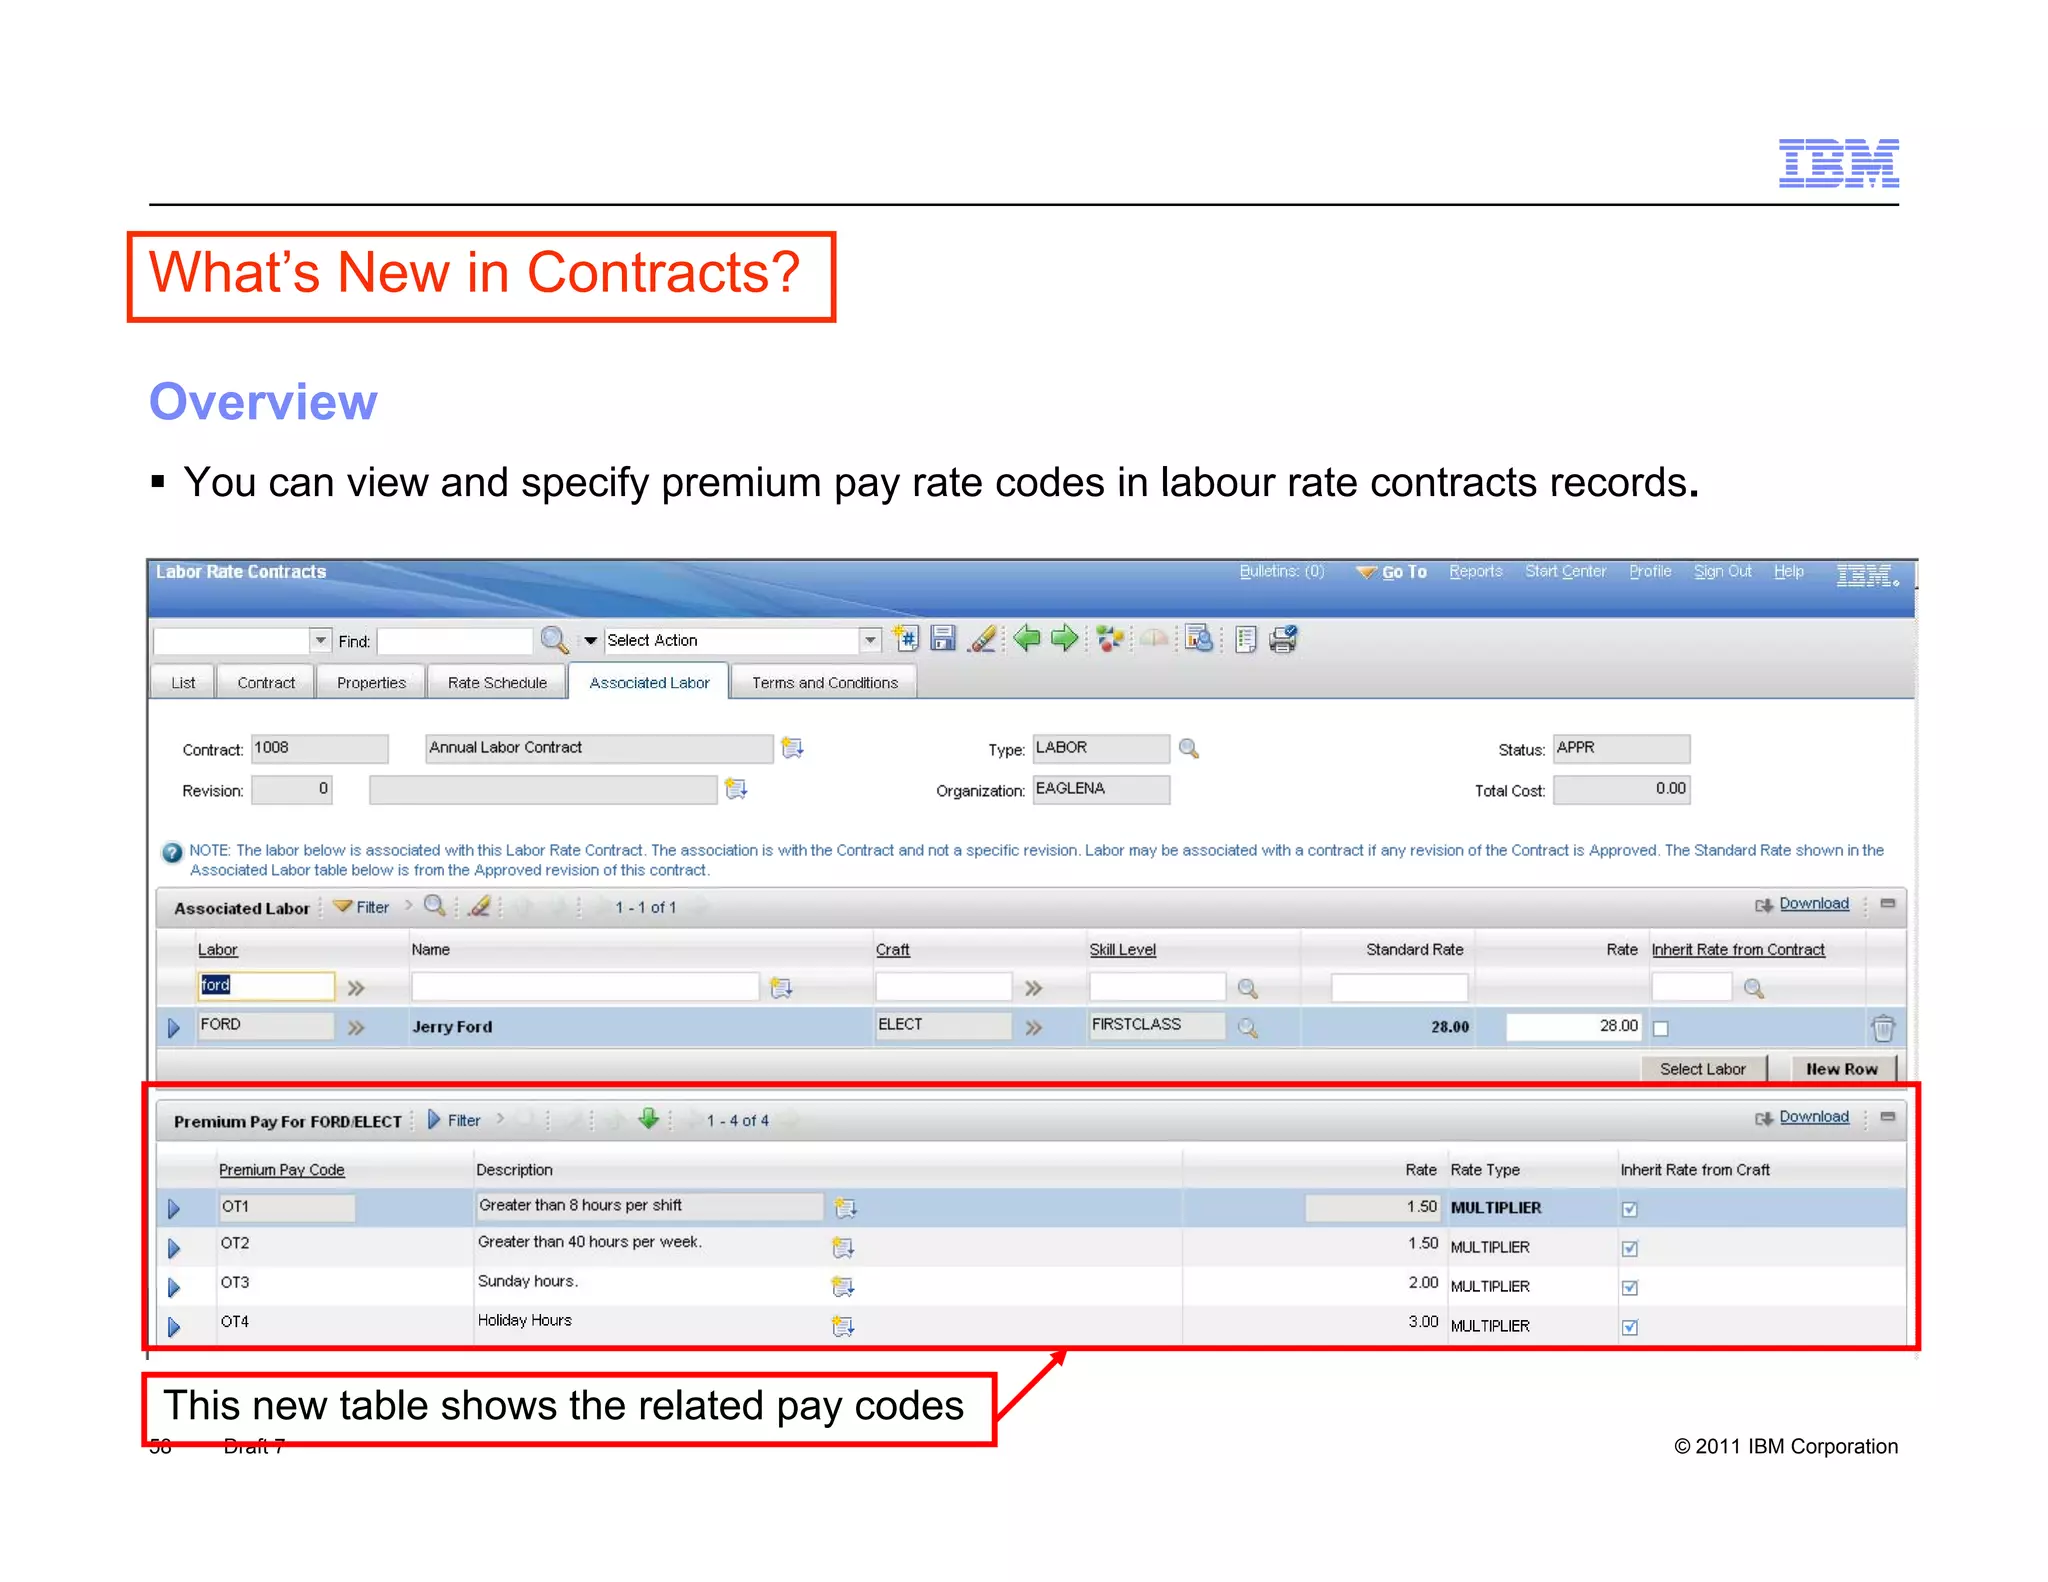
Task: Open detail menu for ELECT craft
Action: pos(1033,1027)
